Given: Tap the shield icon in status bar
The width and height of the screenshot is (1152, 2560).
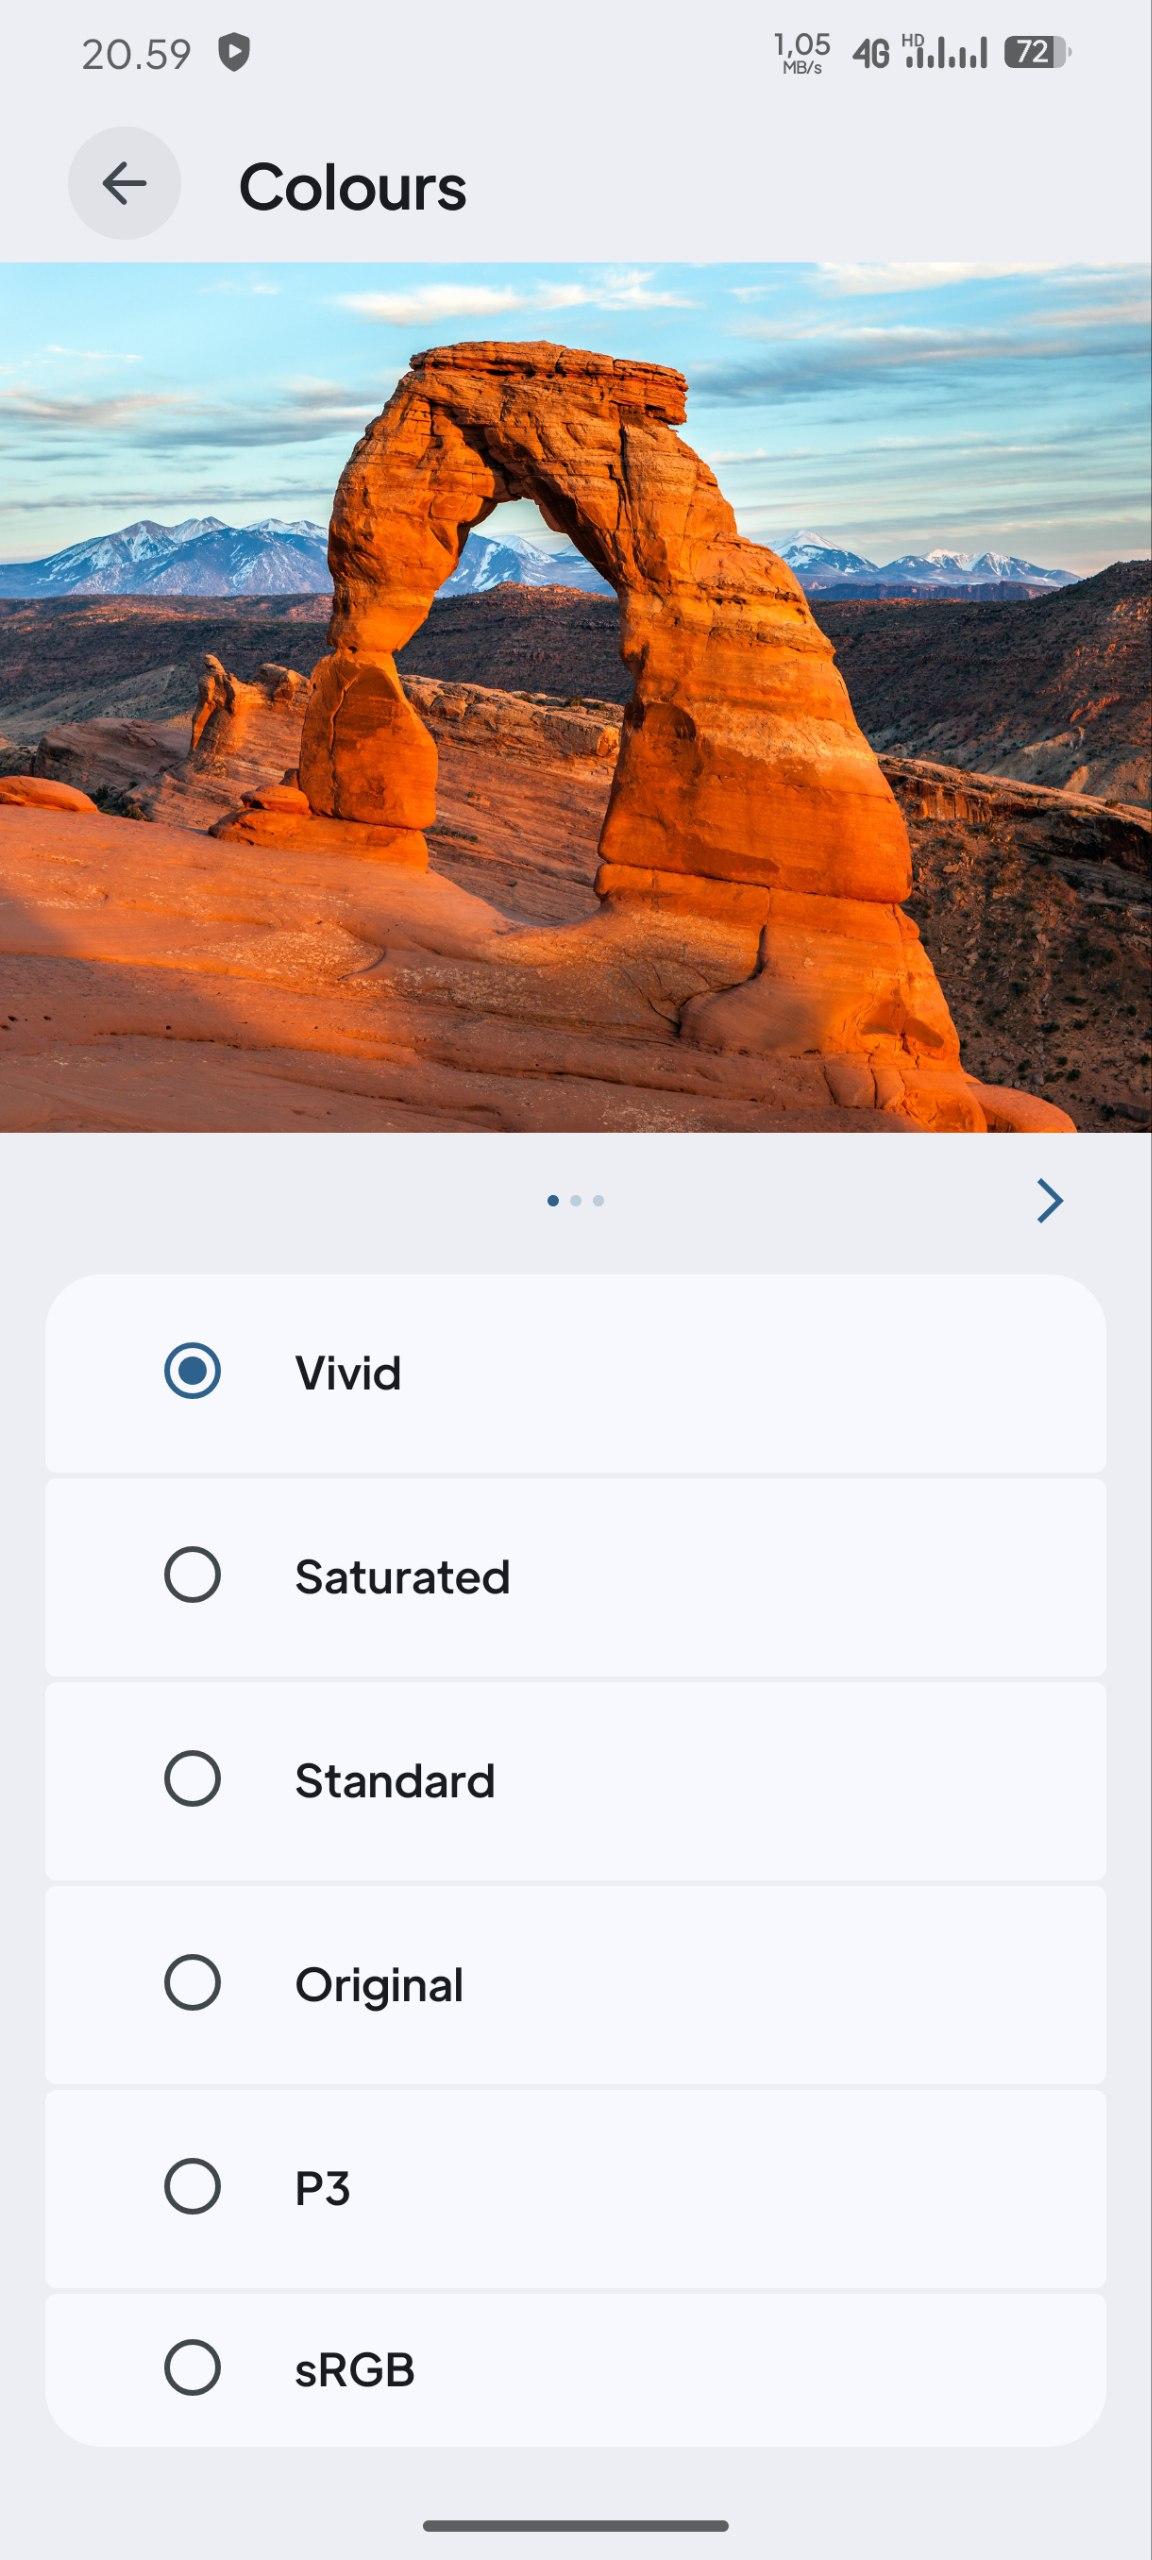Looking at the screenshot, I should (234, 53).
